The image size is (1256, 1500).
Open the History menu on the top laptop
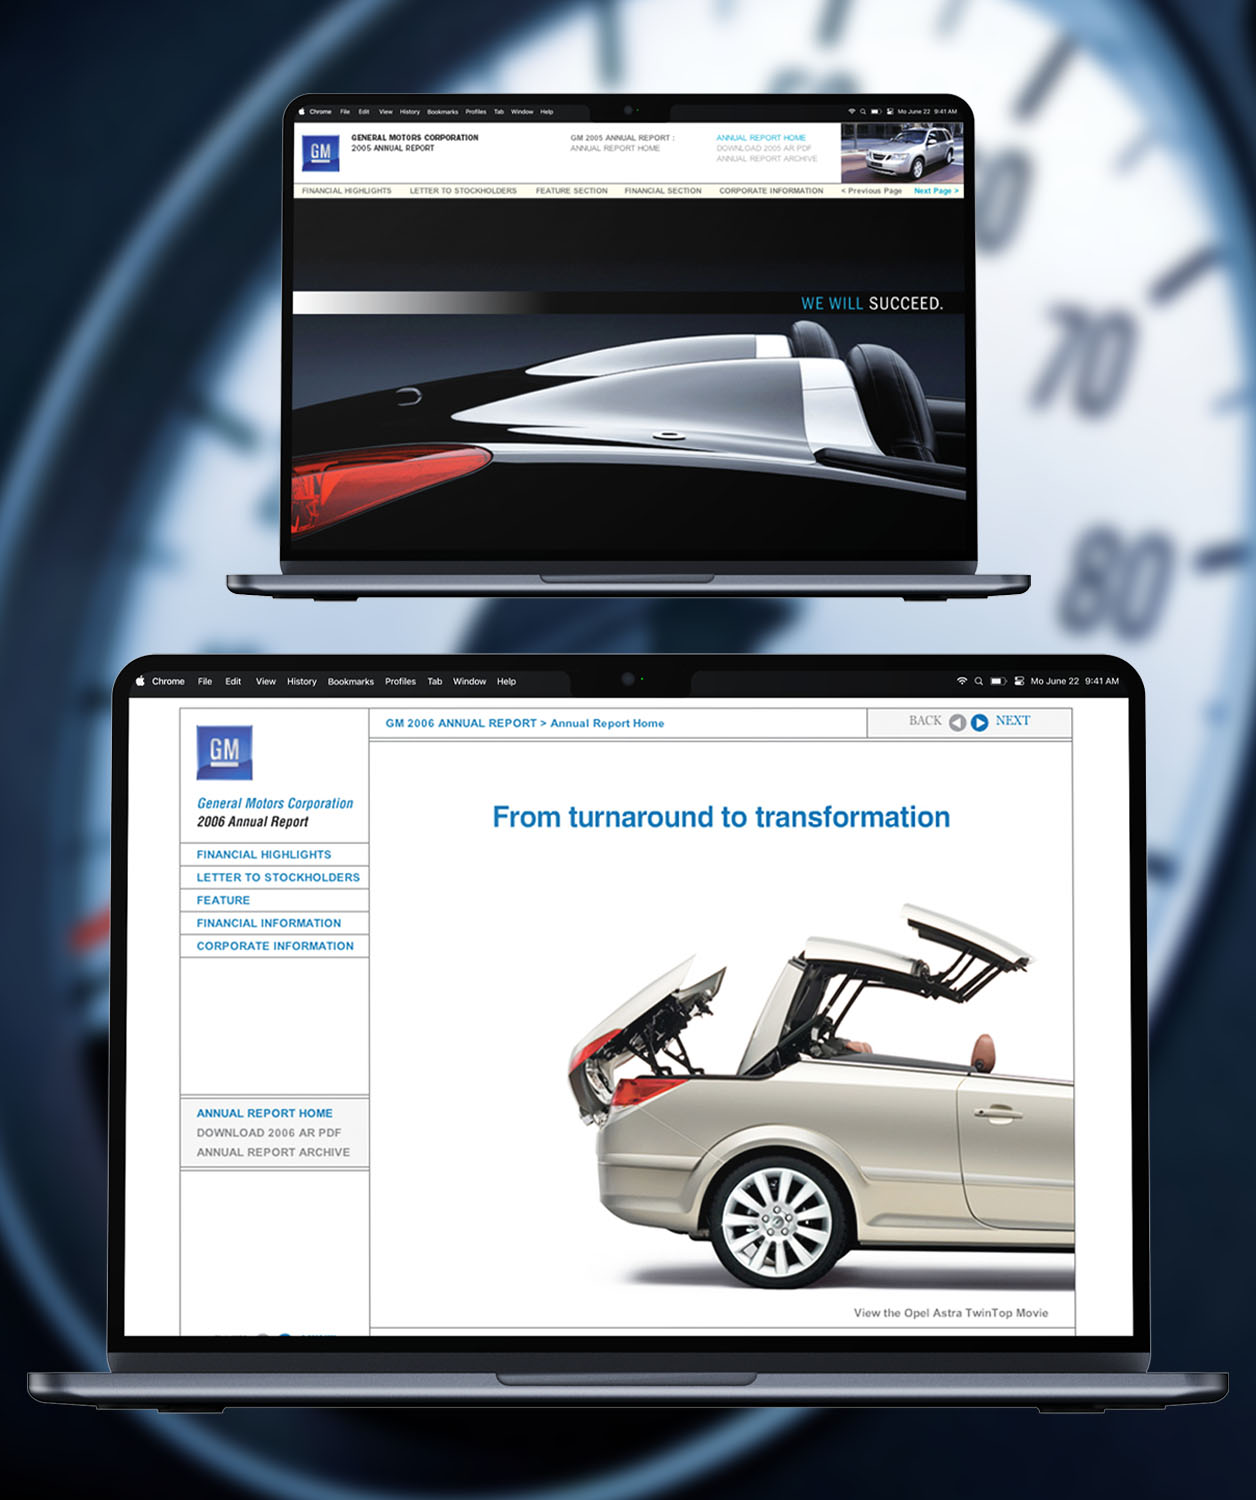coord(410,112)
